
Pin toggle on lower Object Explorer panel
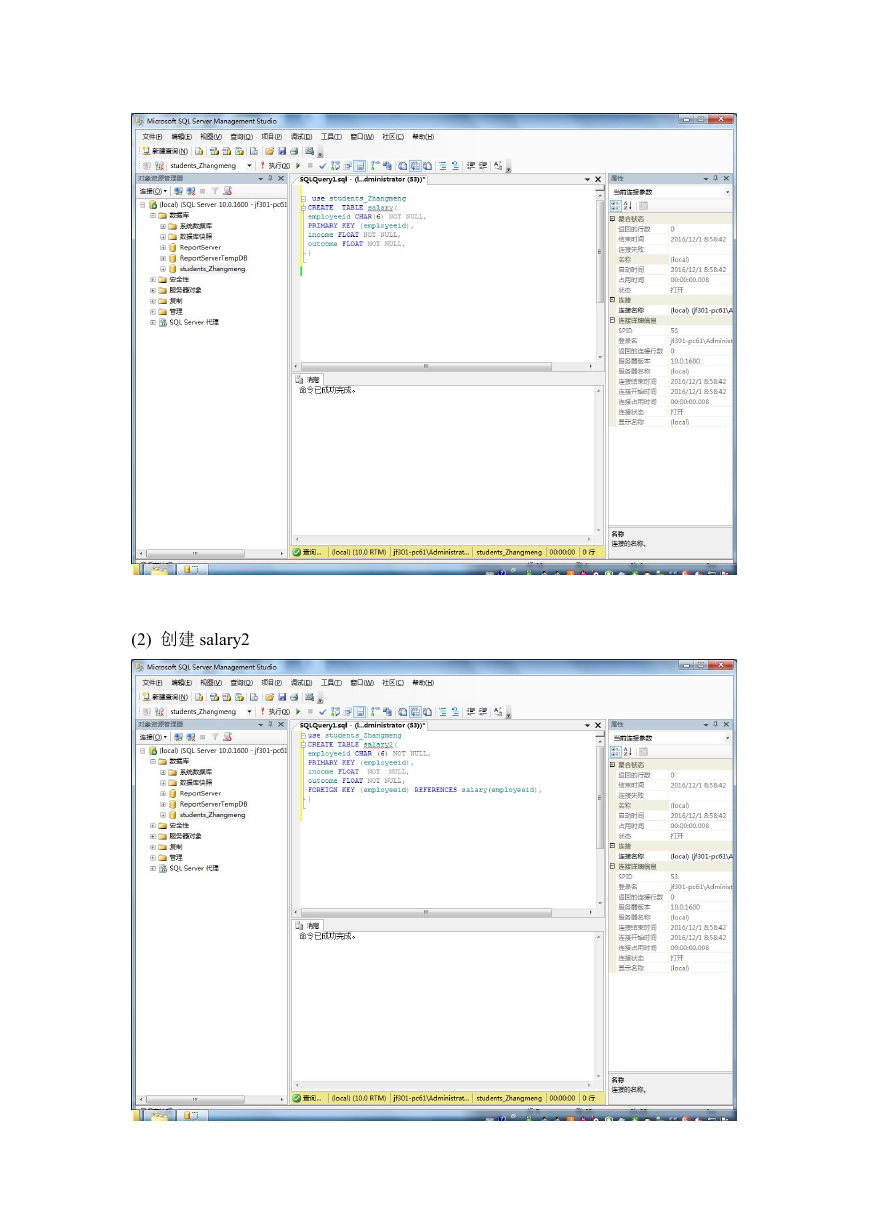click(270, 724)
